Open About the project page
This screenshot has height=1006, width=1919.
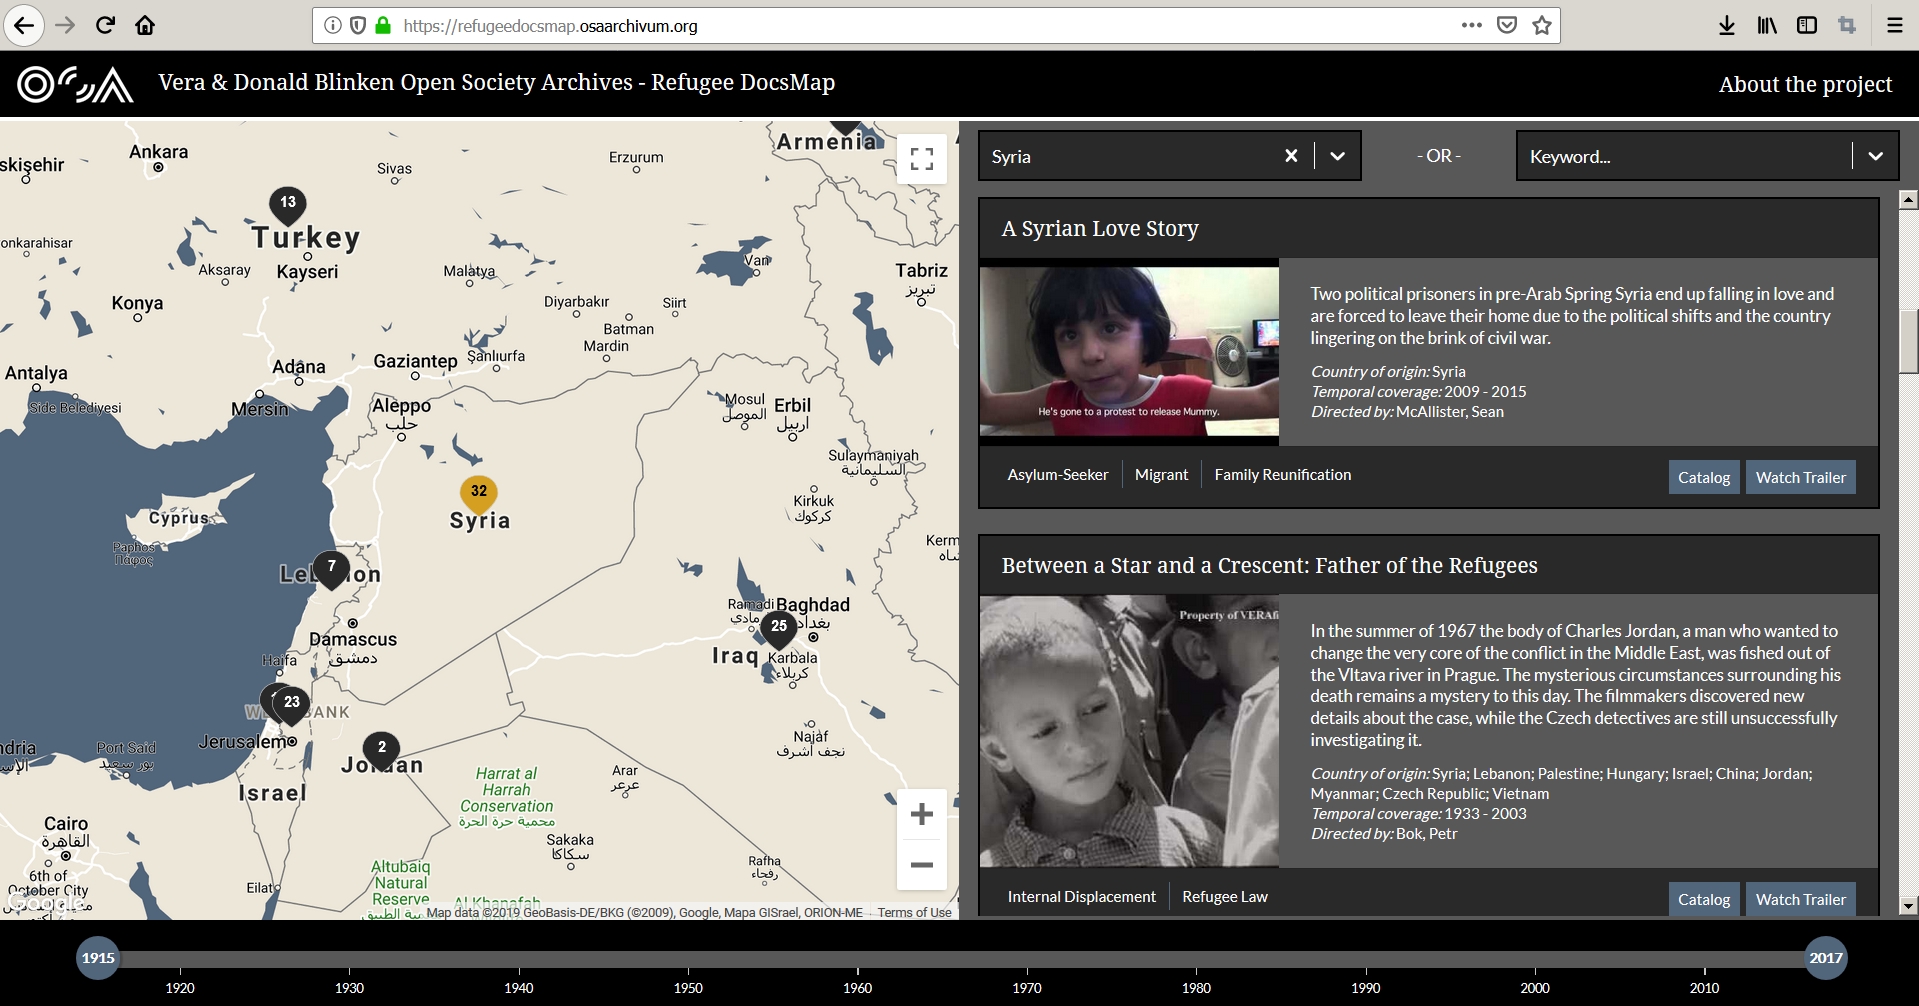1805,84
